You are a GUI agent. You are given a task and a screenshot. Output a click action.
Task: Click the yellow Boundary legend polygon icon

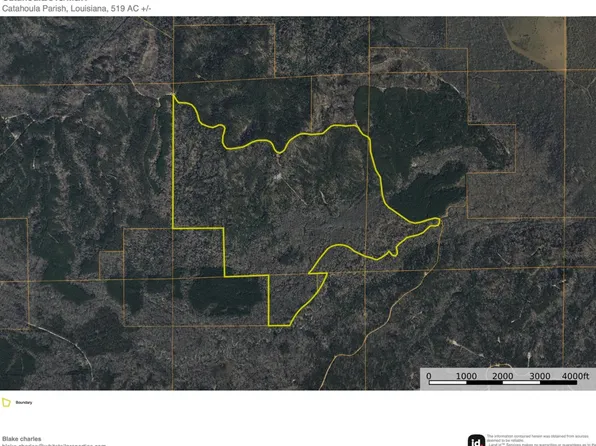(x=6, y=402)
